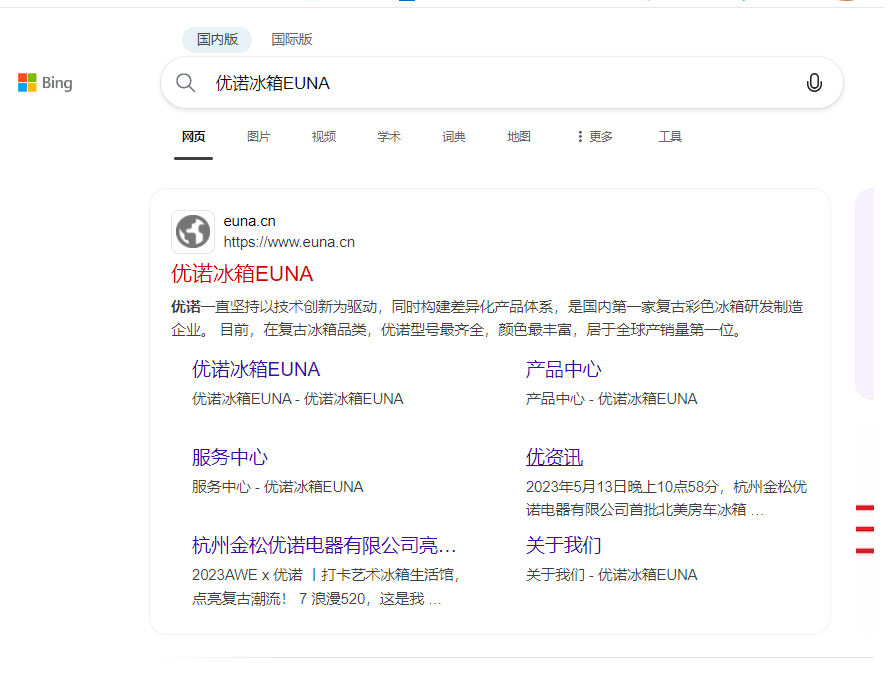Image resolution: width=889 pixels, height=678 pixels.
Task: Open the 更多 three-dot menu
Action: tap(595, 137)
